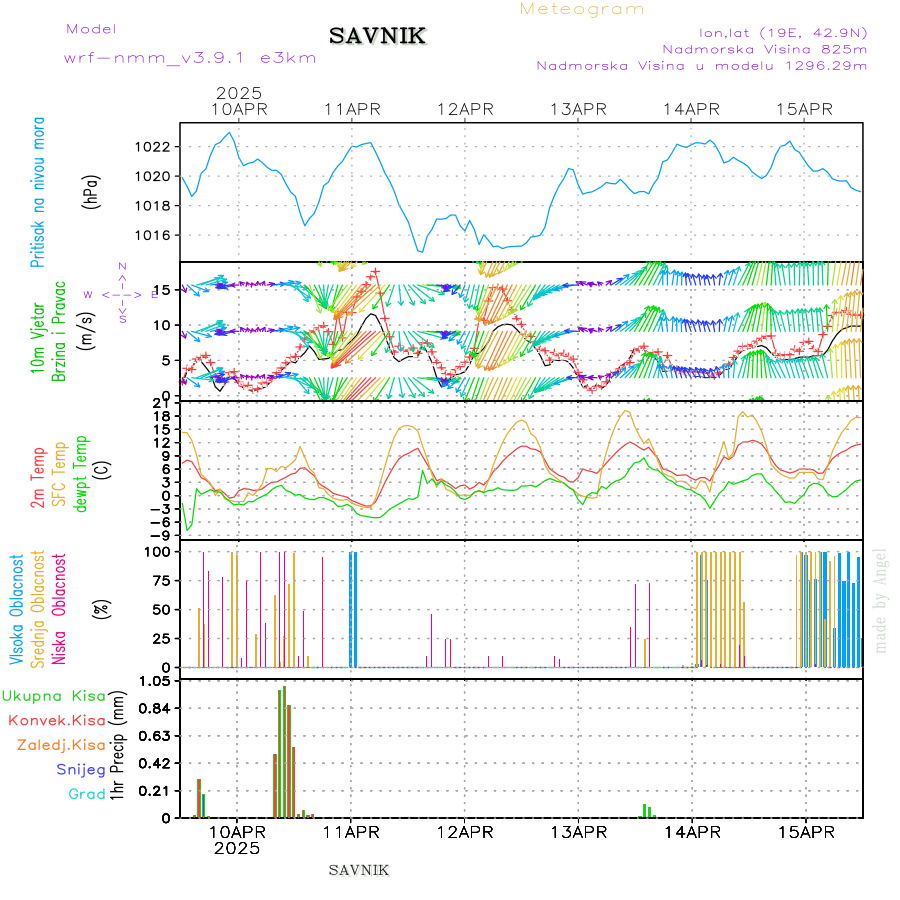Image resolution: width=900 pixels, height=900 pixels.
Task: Click the Visoka Oblacnost legend label
Action: [x=17, y=607]
